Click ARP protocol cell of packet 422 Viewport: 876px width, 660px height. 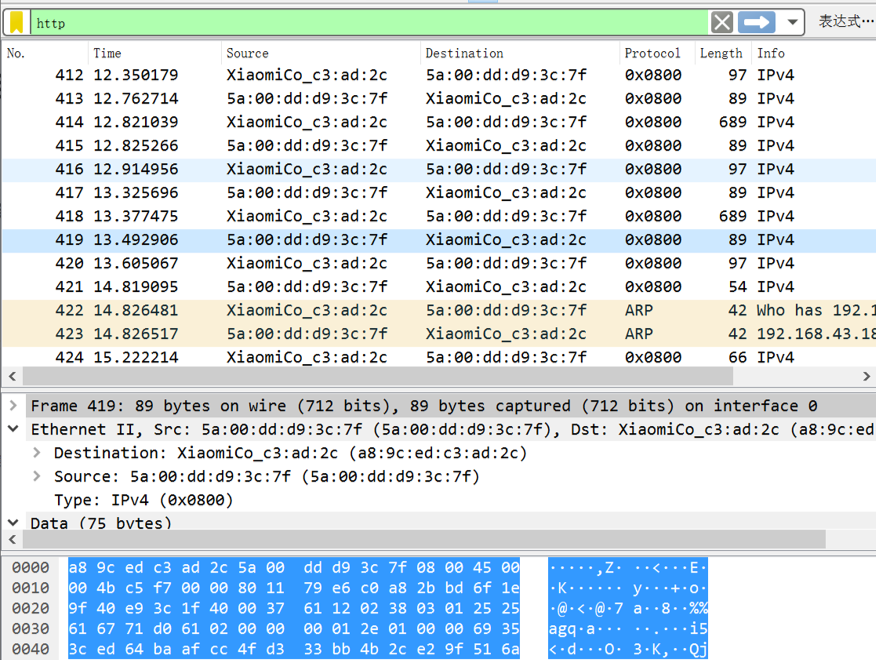click(x=639, y=310)
